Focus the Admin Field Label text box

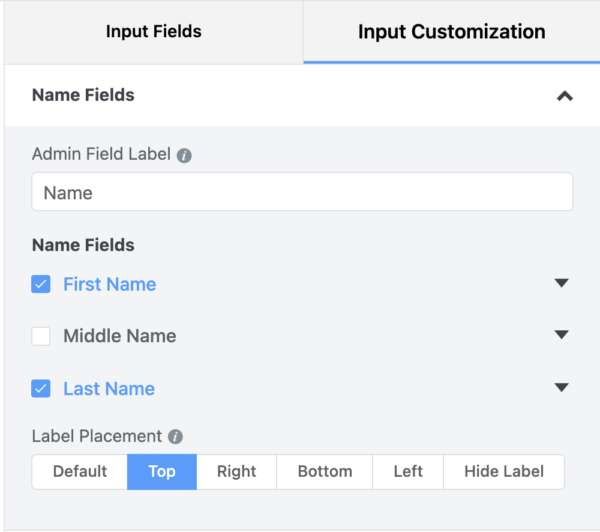pos(302,193)
